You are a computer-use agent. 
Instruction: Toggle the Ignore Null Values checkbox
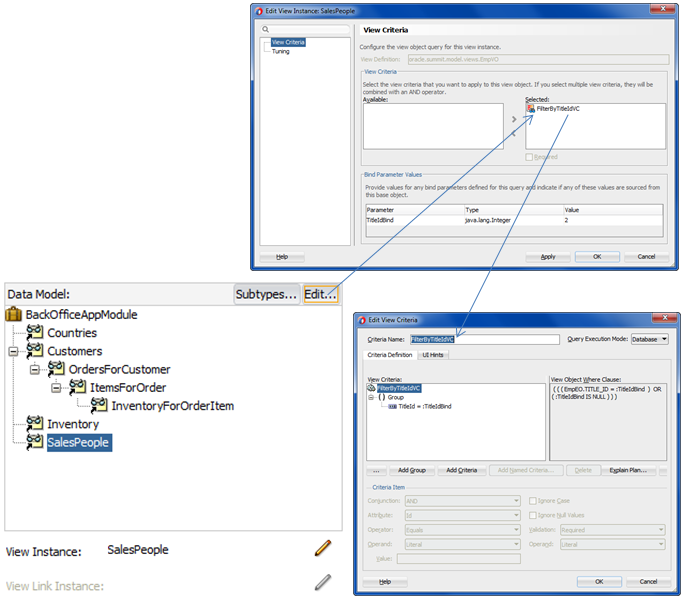point(533,515)
